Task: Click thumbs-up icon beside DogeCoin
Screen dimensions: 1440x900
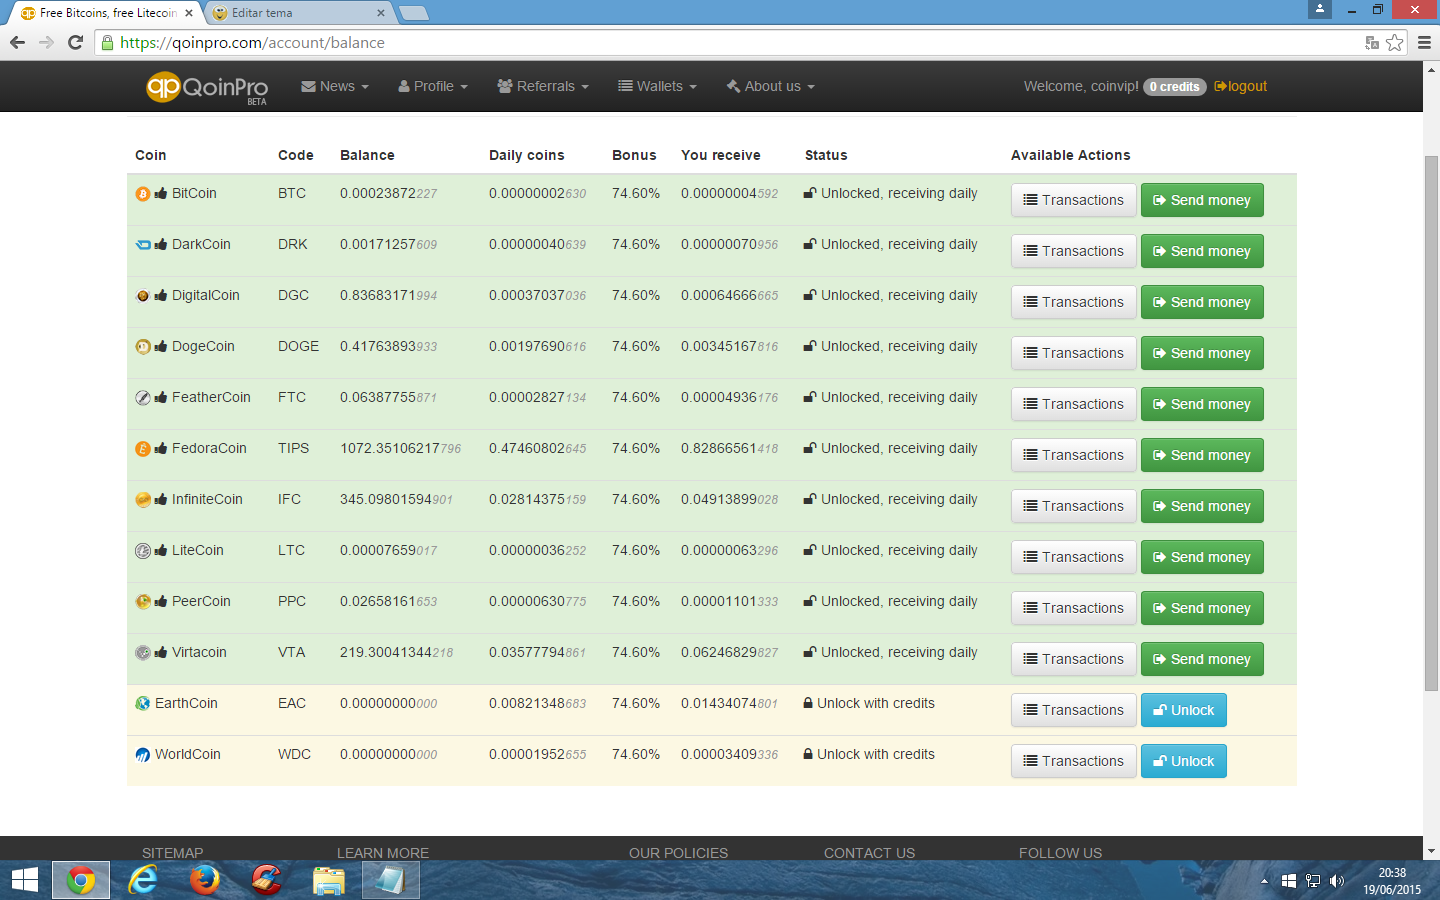Action: tap(161, 346)
